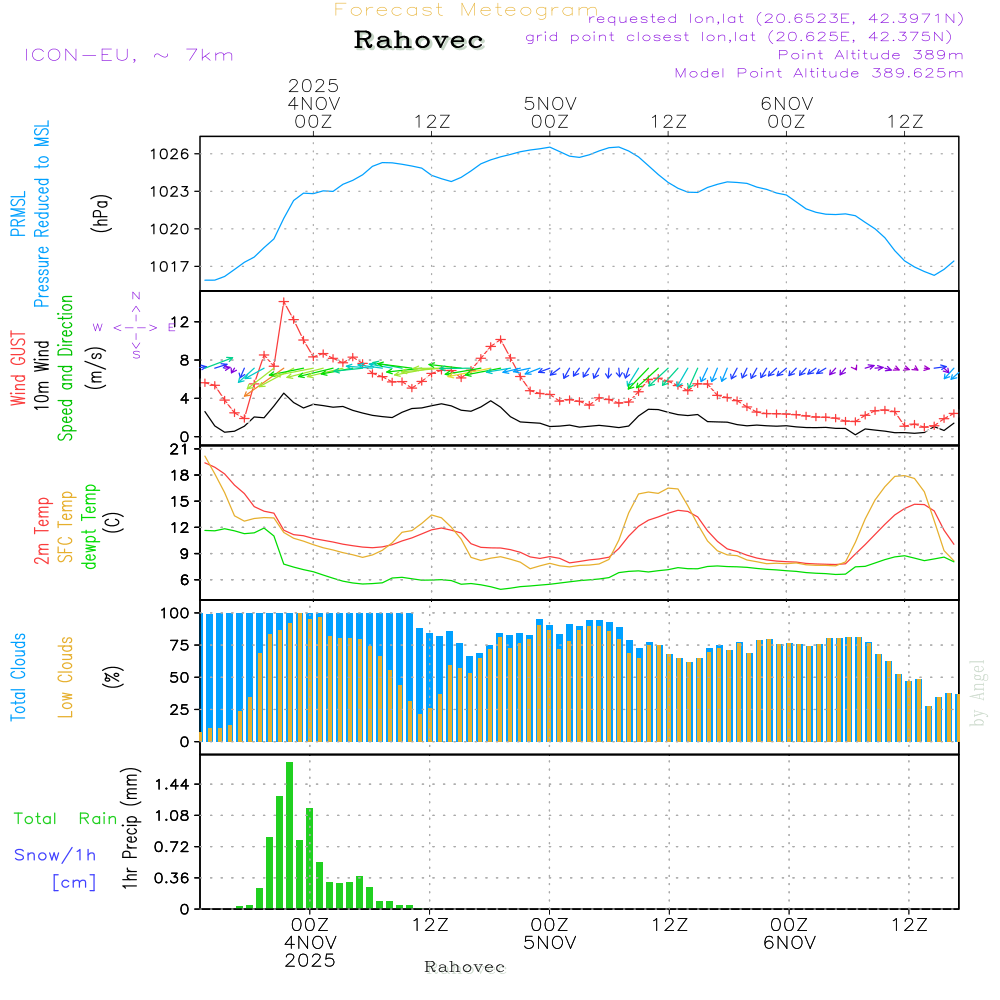The height and width of the screenshot is (1000, 1000).
Task: Click the ICON-EU ~7km model label
Action: coord(128,55)
